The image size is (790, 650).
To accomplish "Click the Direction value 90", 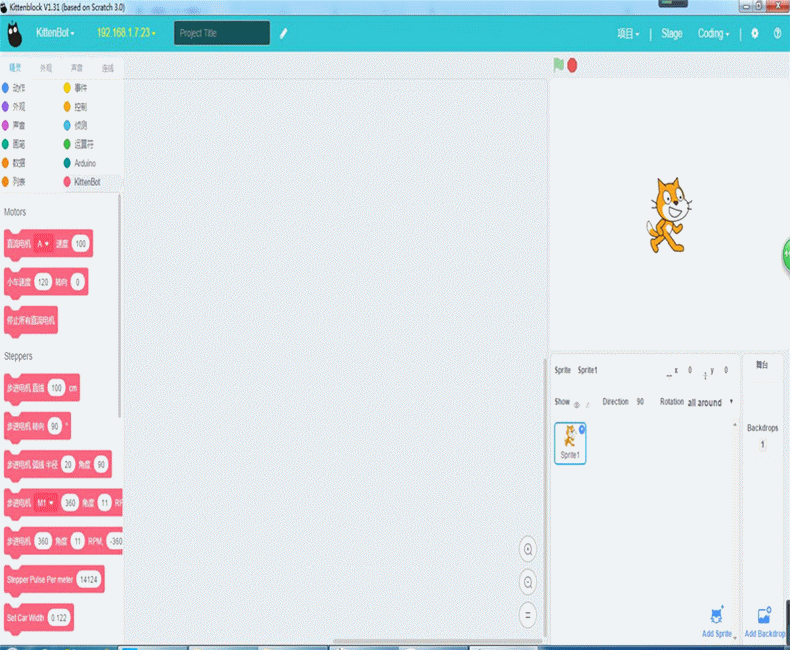I will (640, 402).
